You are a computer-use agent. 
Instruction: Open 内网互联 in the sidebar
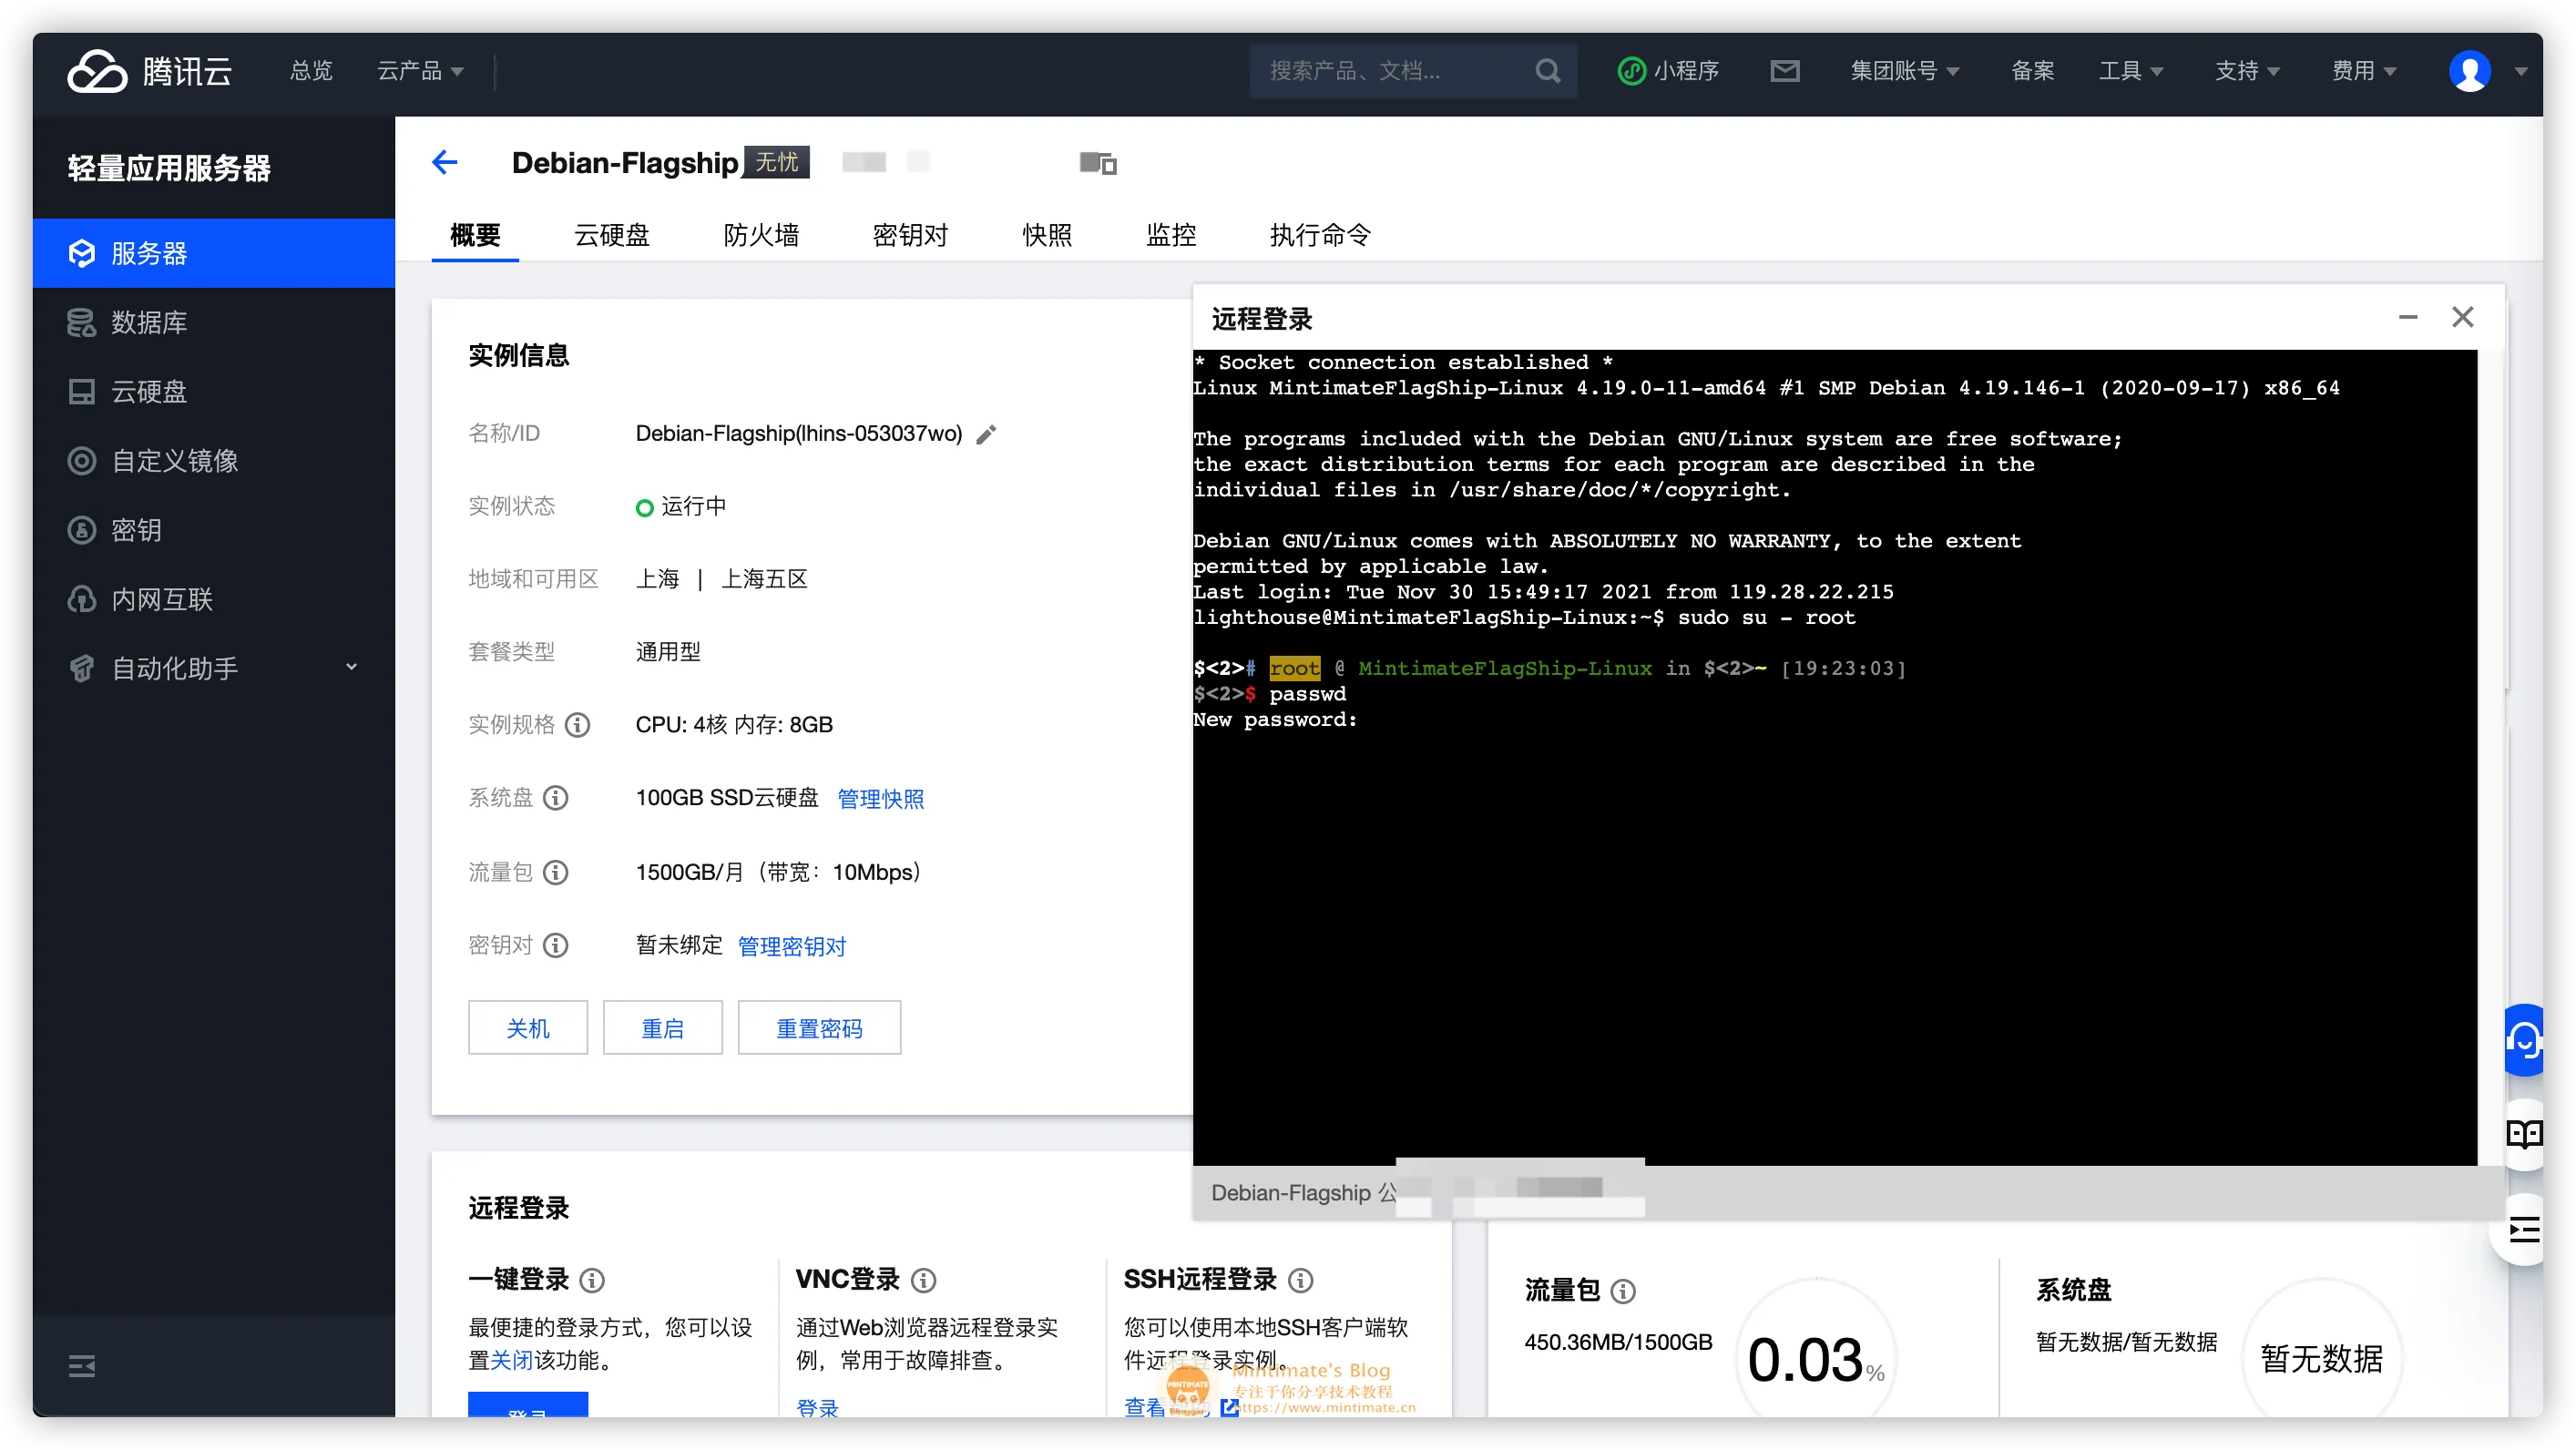214,599
